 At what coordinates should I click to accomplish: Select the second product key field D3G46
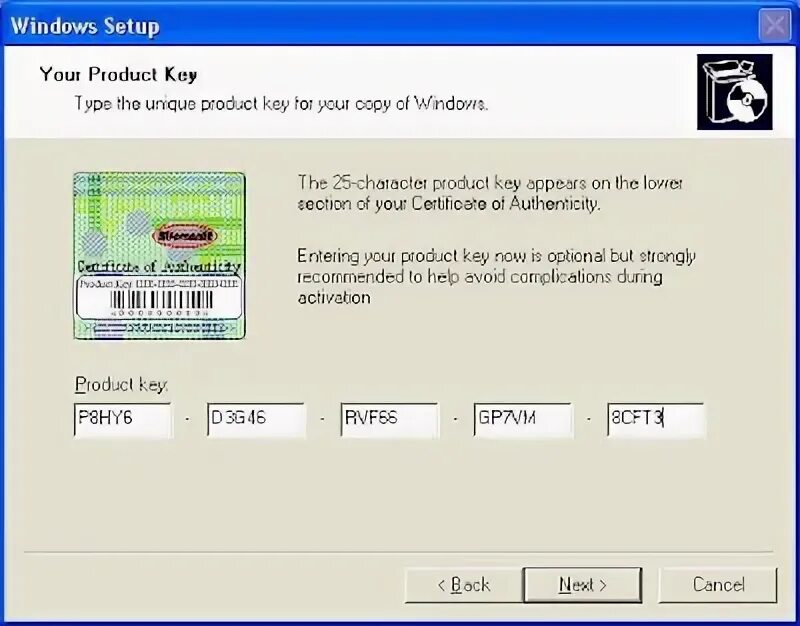coord(257,420)
